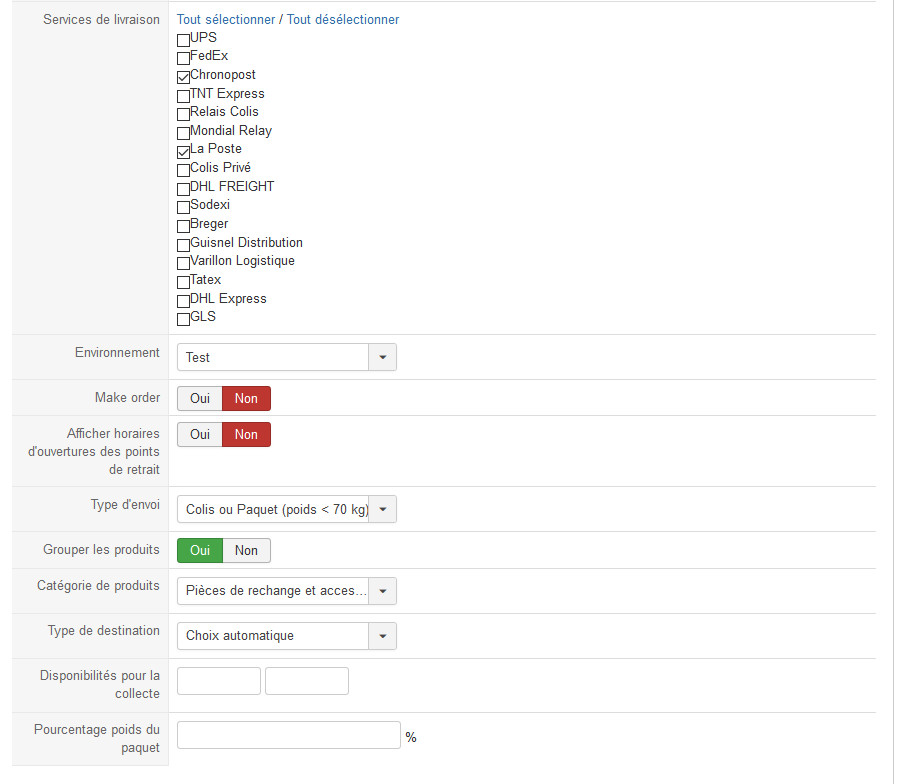Check the UPS delivery service checkbox
Viewport: 904px width, 784px height.
click(x=183, y=40)
